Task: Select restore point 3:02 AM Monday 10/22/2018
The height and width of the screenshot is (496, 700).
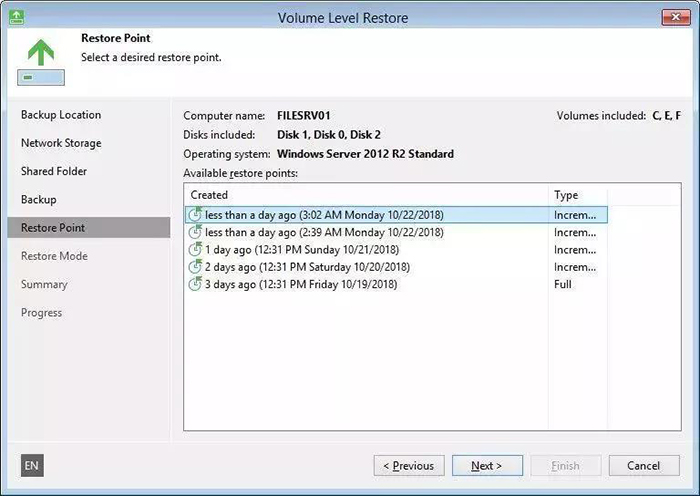Action: click(396, 215)
